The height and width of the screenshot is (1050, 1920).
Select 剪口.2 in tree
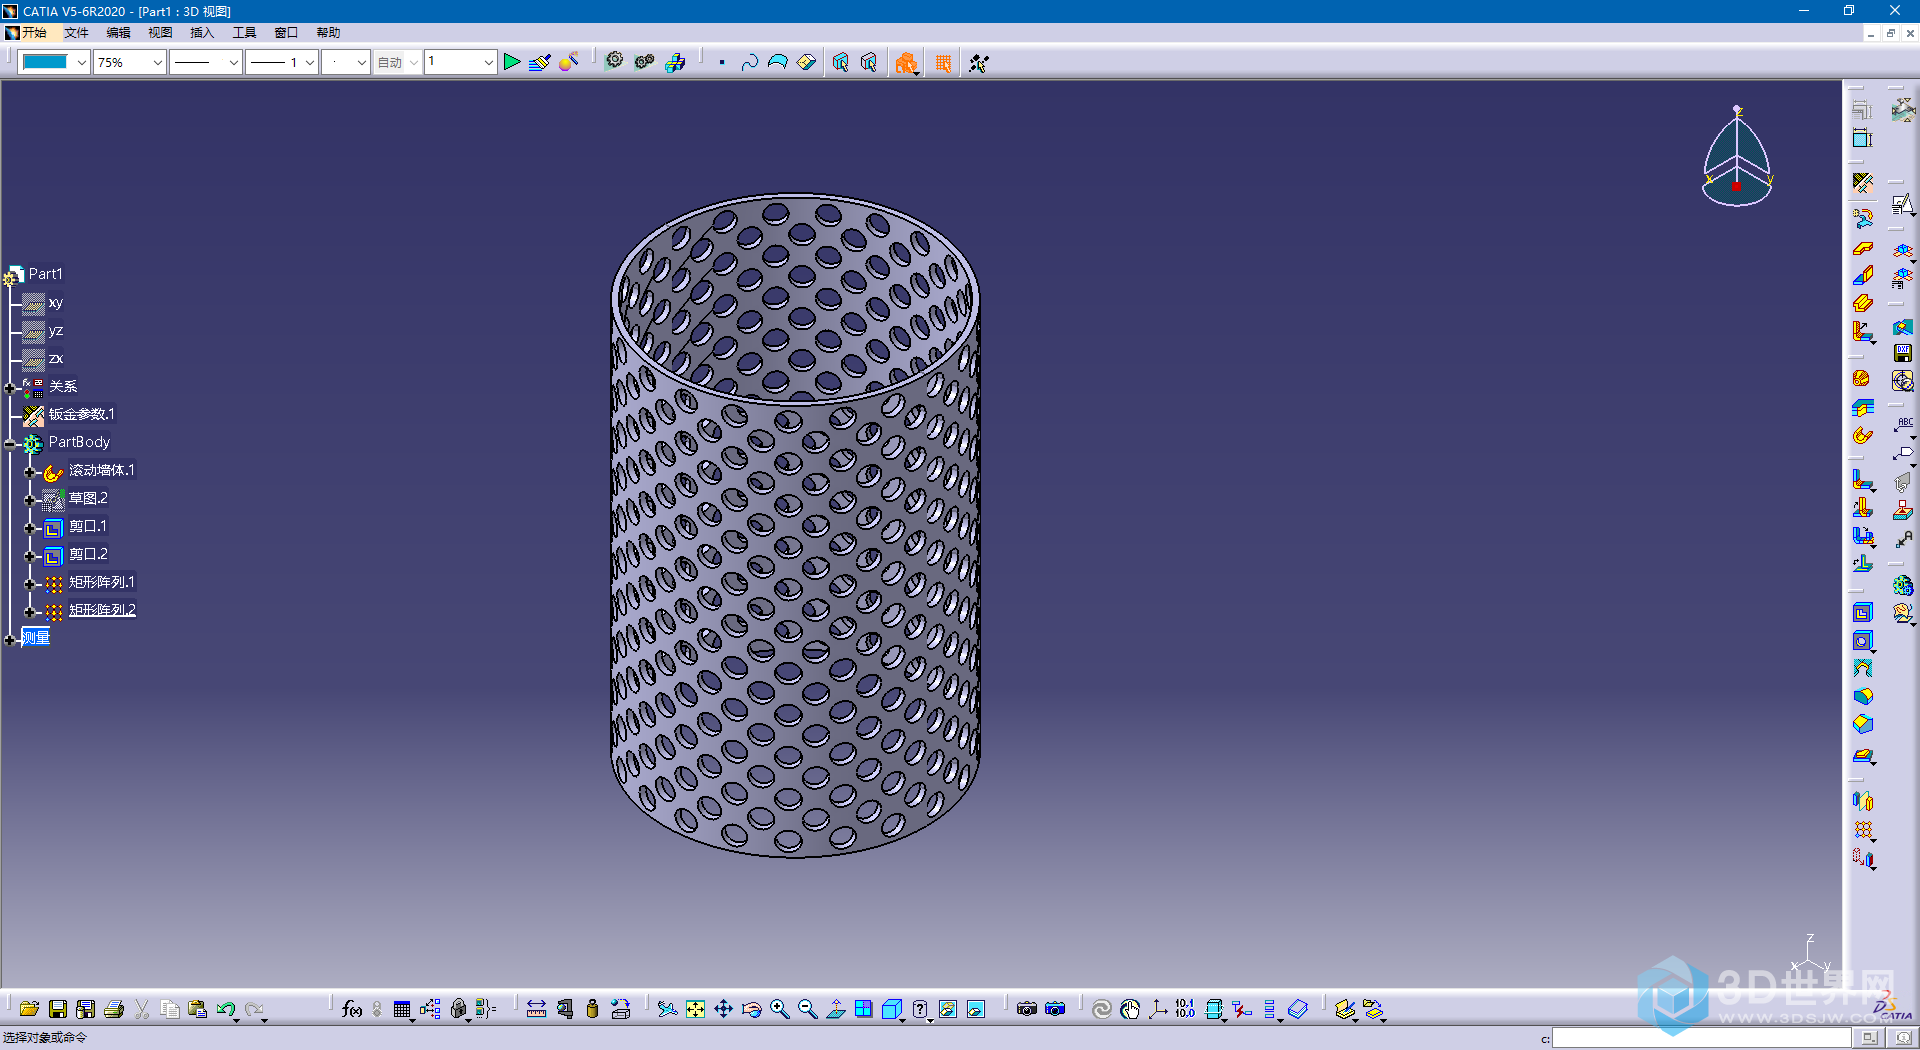click(88, 554)
